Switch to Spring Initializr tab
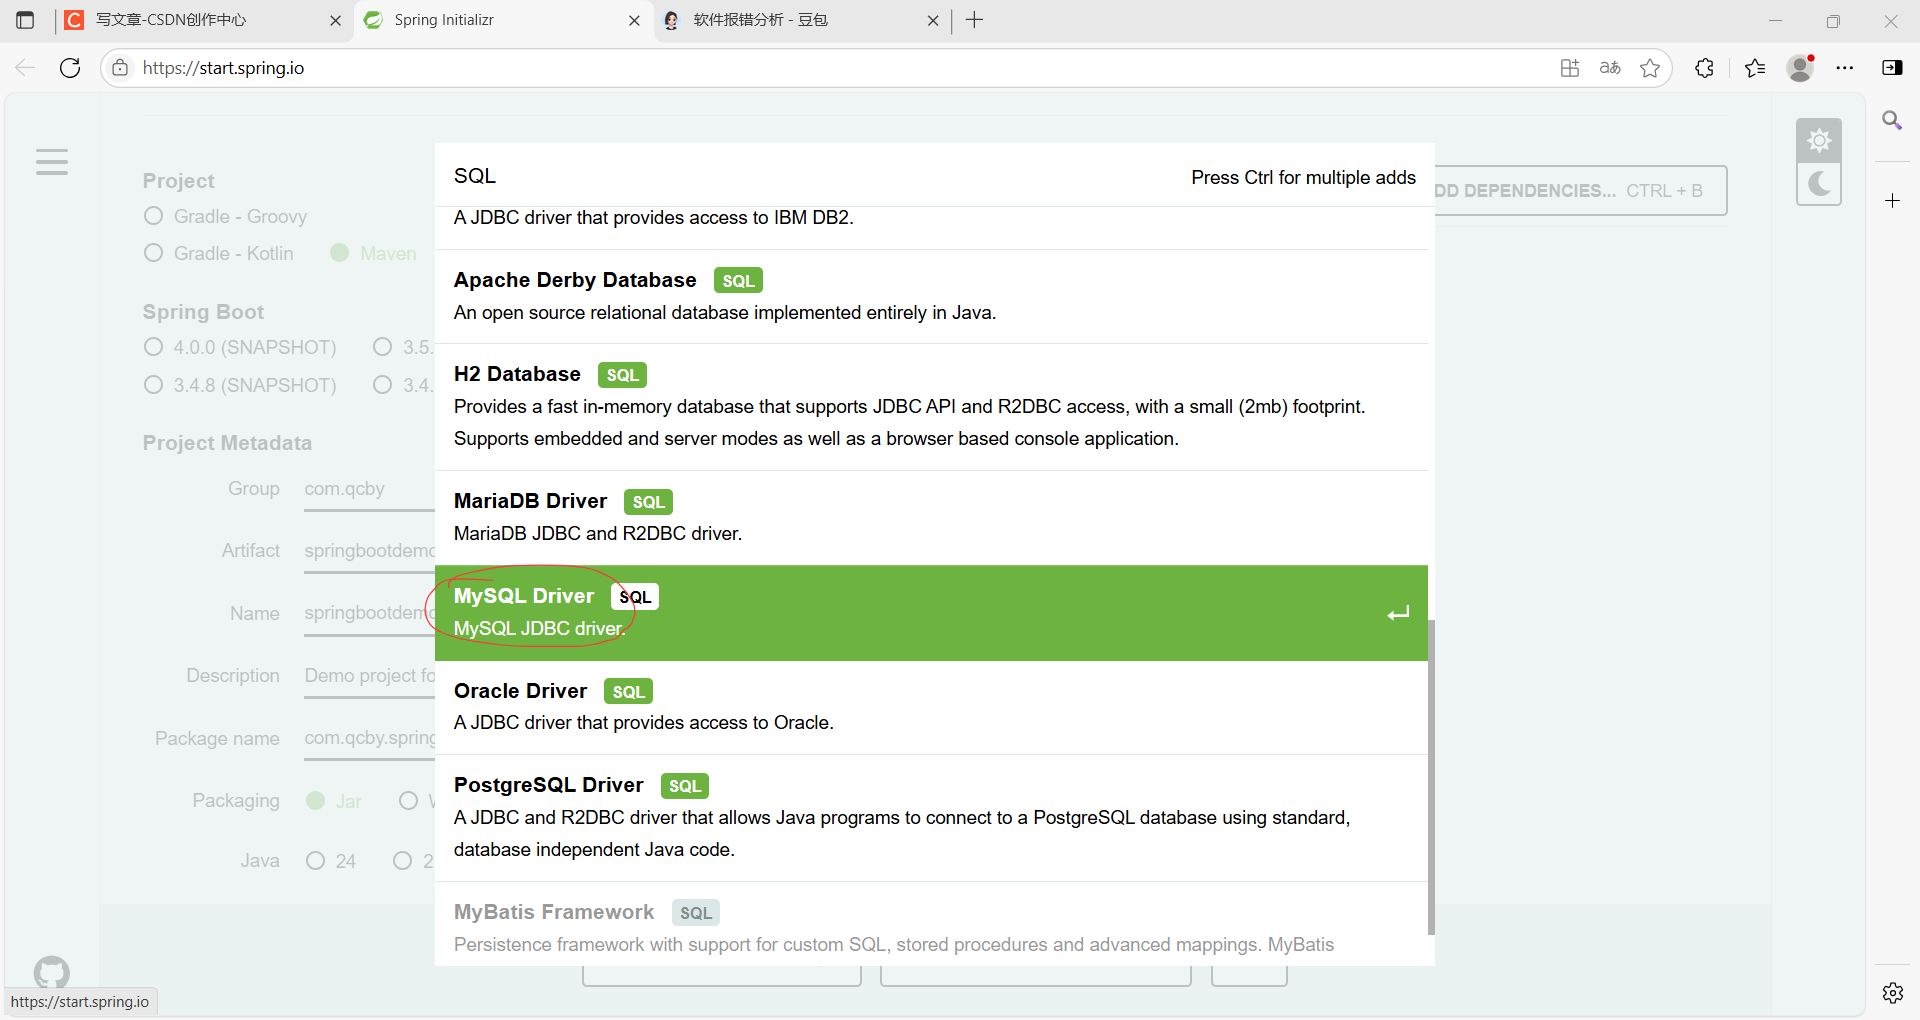This screenshot has width=1920, height=1020. click(503, 20)
